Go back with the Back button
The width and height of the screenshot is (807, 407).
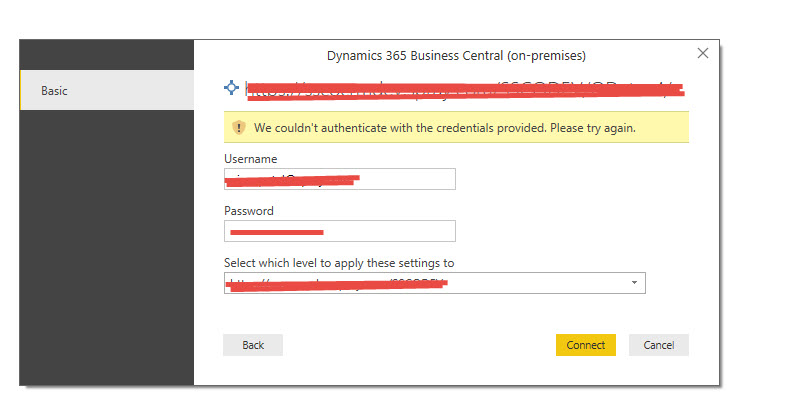point(253,345)
